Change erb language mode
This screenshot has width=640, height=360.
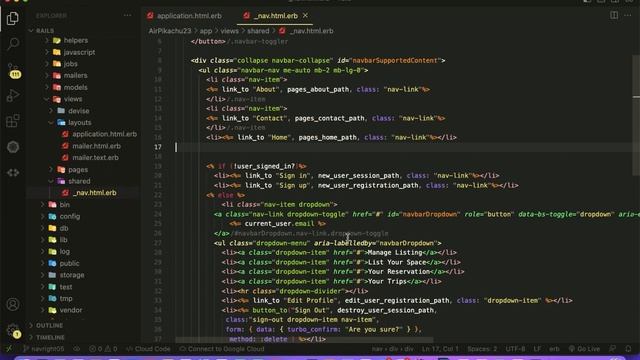pyautogui.click(x=554, y=349)
